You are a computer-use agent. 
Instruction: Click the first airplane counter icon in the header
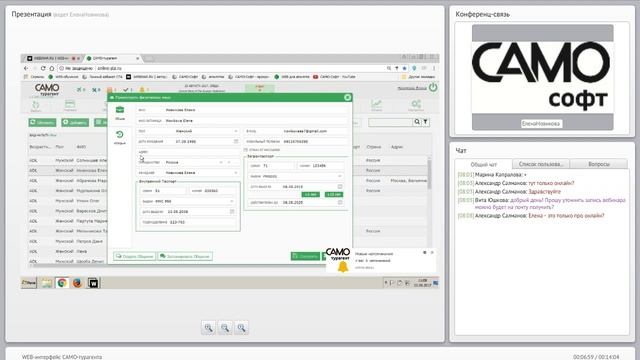[x=81, y=89]
